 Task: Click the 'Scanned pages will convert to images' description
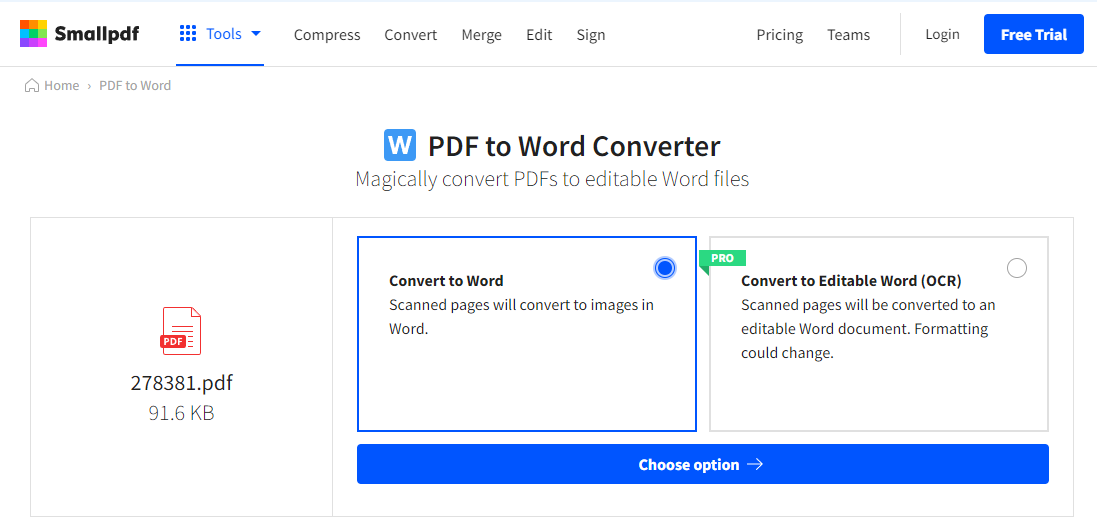[x=521, y=316]
